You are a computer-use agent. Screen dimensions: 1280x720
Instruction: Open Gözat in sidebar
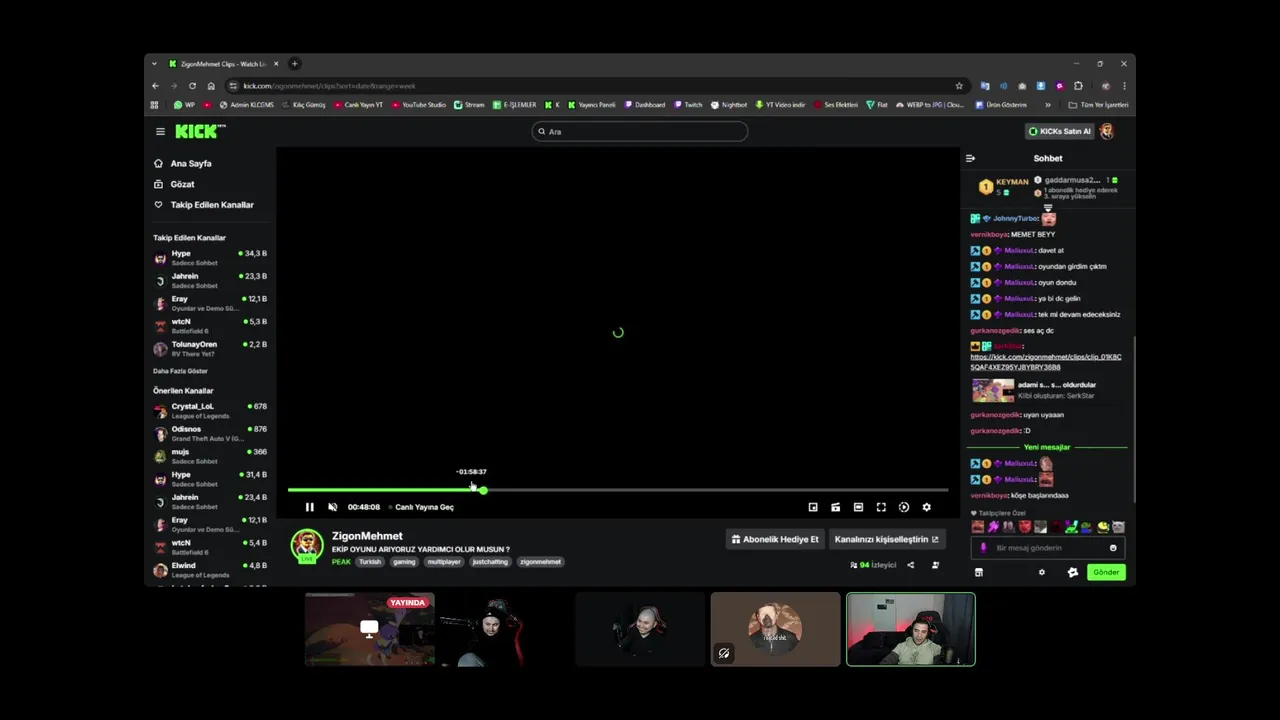click(182, 184)
